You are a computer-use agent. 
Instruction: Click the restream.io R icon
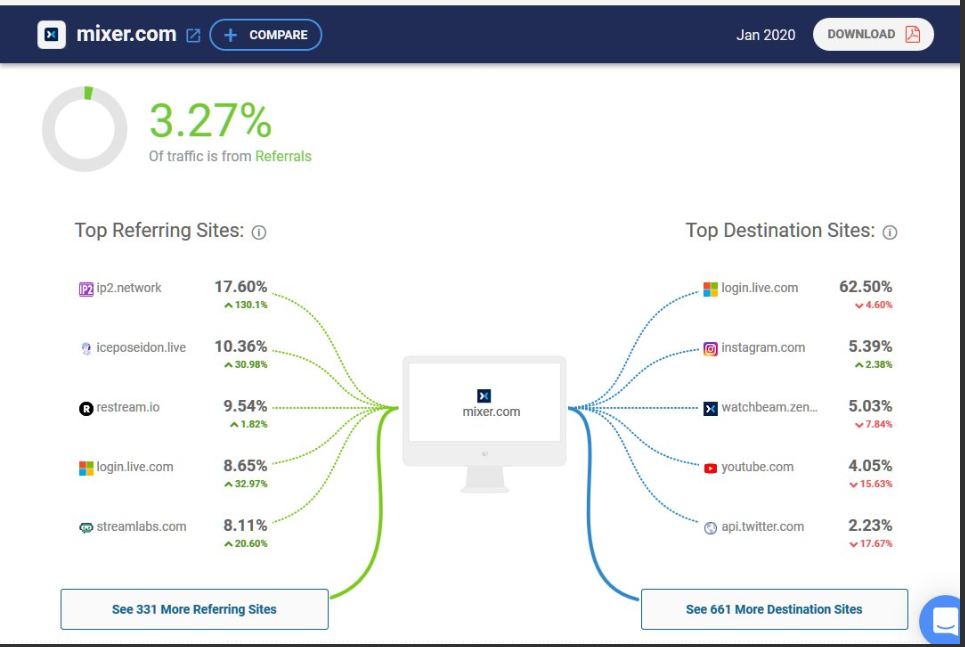86,408
